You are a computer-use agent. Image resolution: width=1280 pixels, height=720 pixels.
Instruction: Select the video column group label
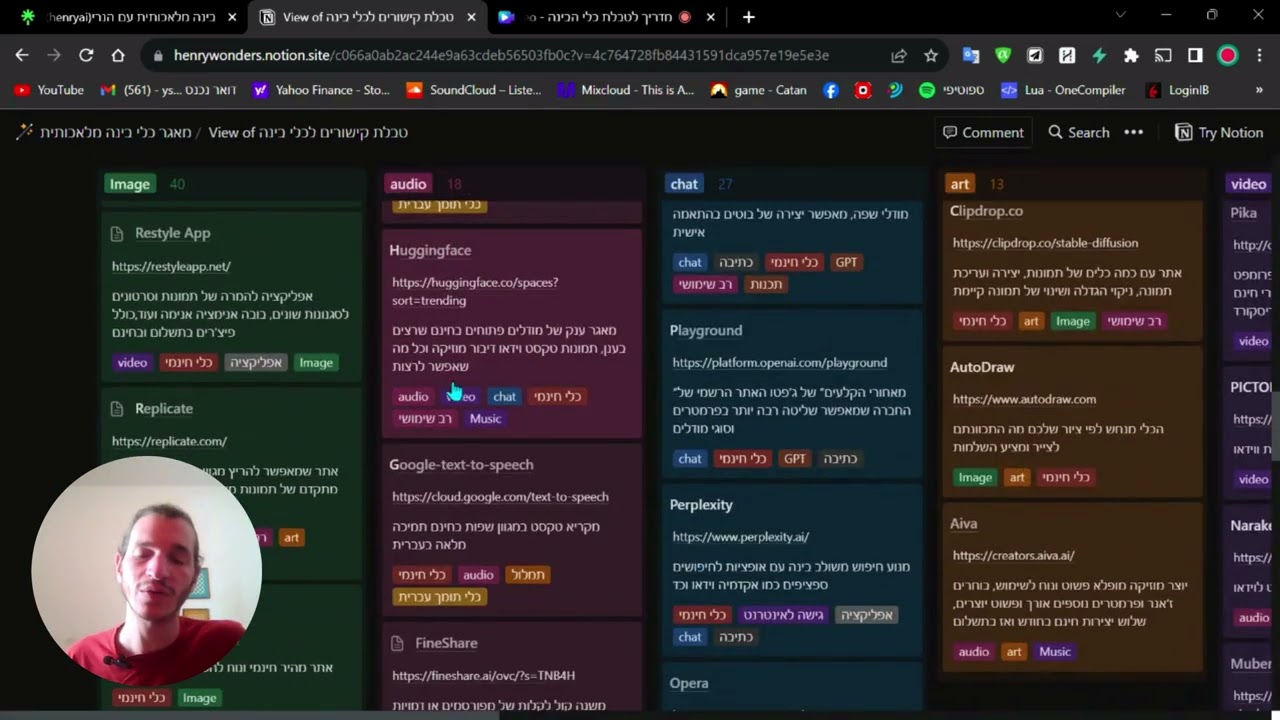click(1248, 184)
